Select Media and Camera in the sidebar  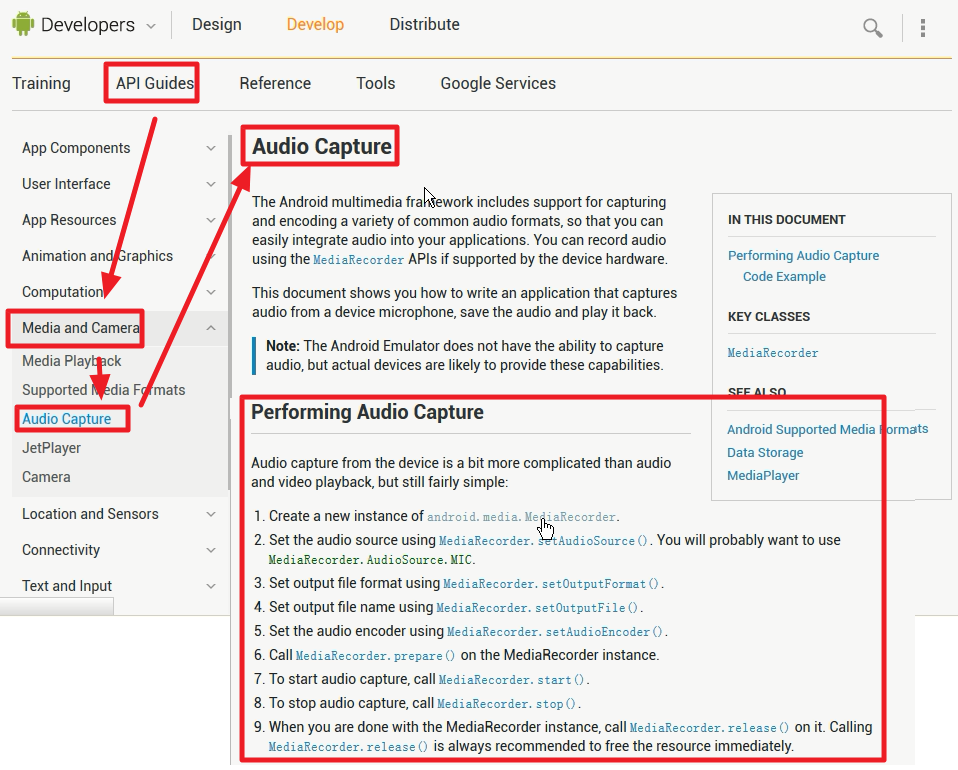point(81,328)
